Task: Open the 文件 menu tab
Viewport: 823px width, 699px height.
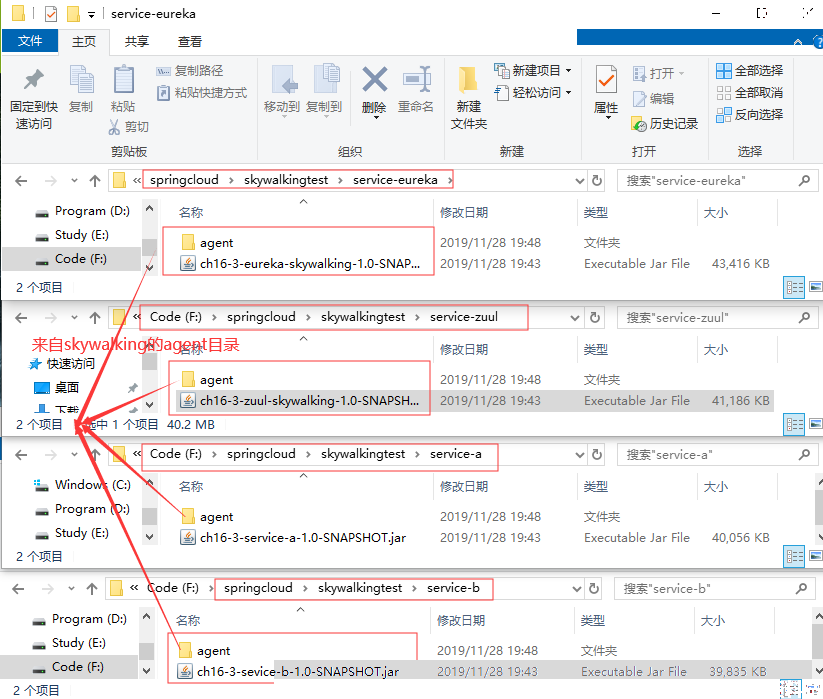Action: point(30,41)
